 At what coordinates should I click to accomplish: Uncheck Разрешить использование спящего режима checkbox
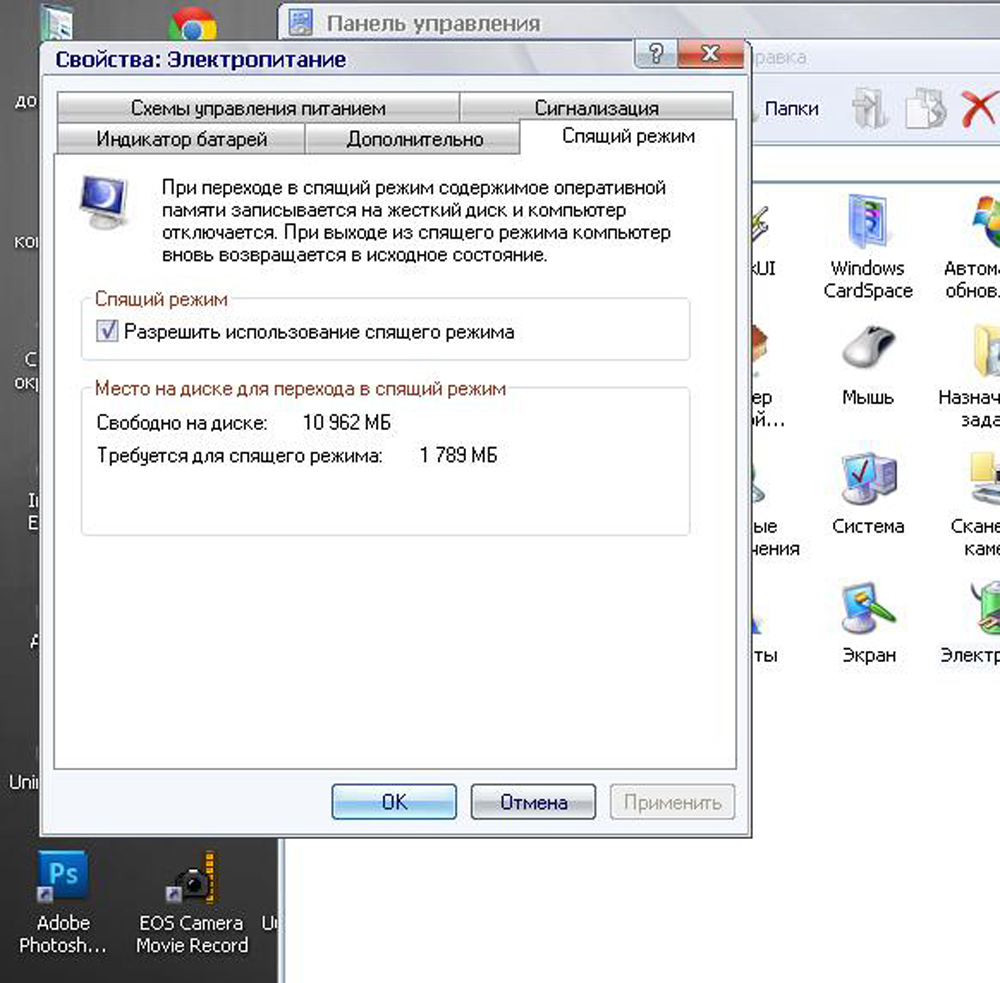tap(108, 332)
